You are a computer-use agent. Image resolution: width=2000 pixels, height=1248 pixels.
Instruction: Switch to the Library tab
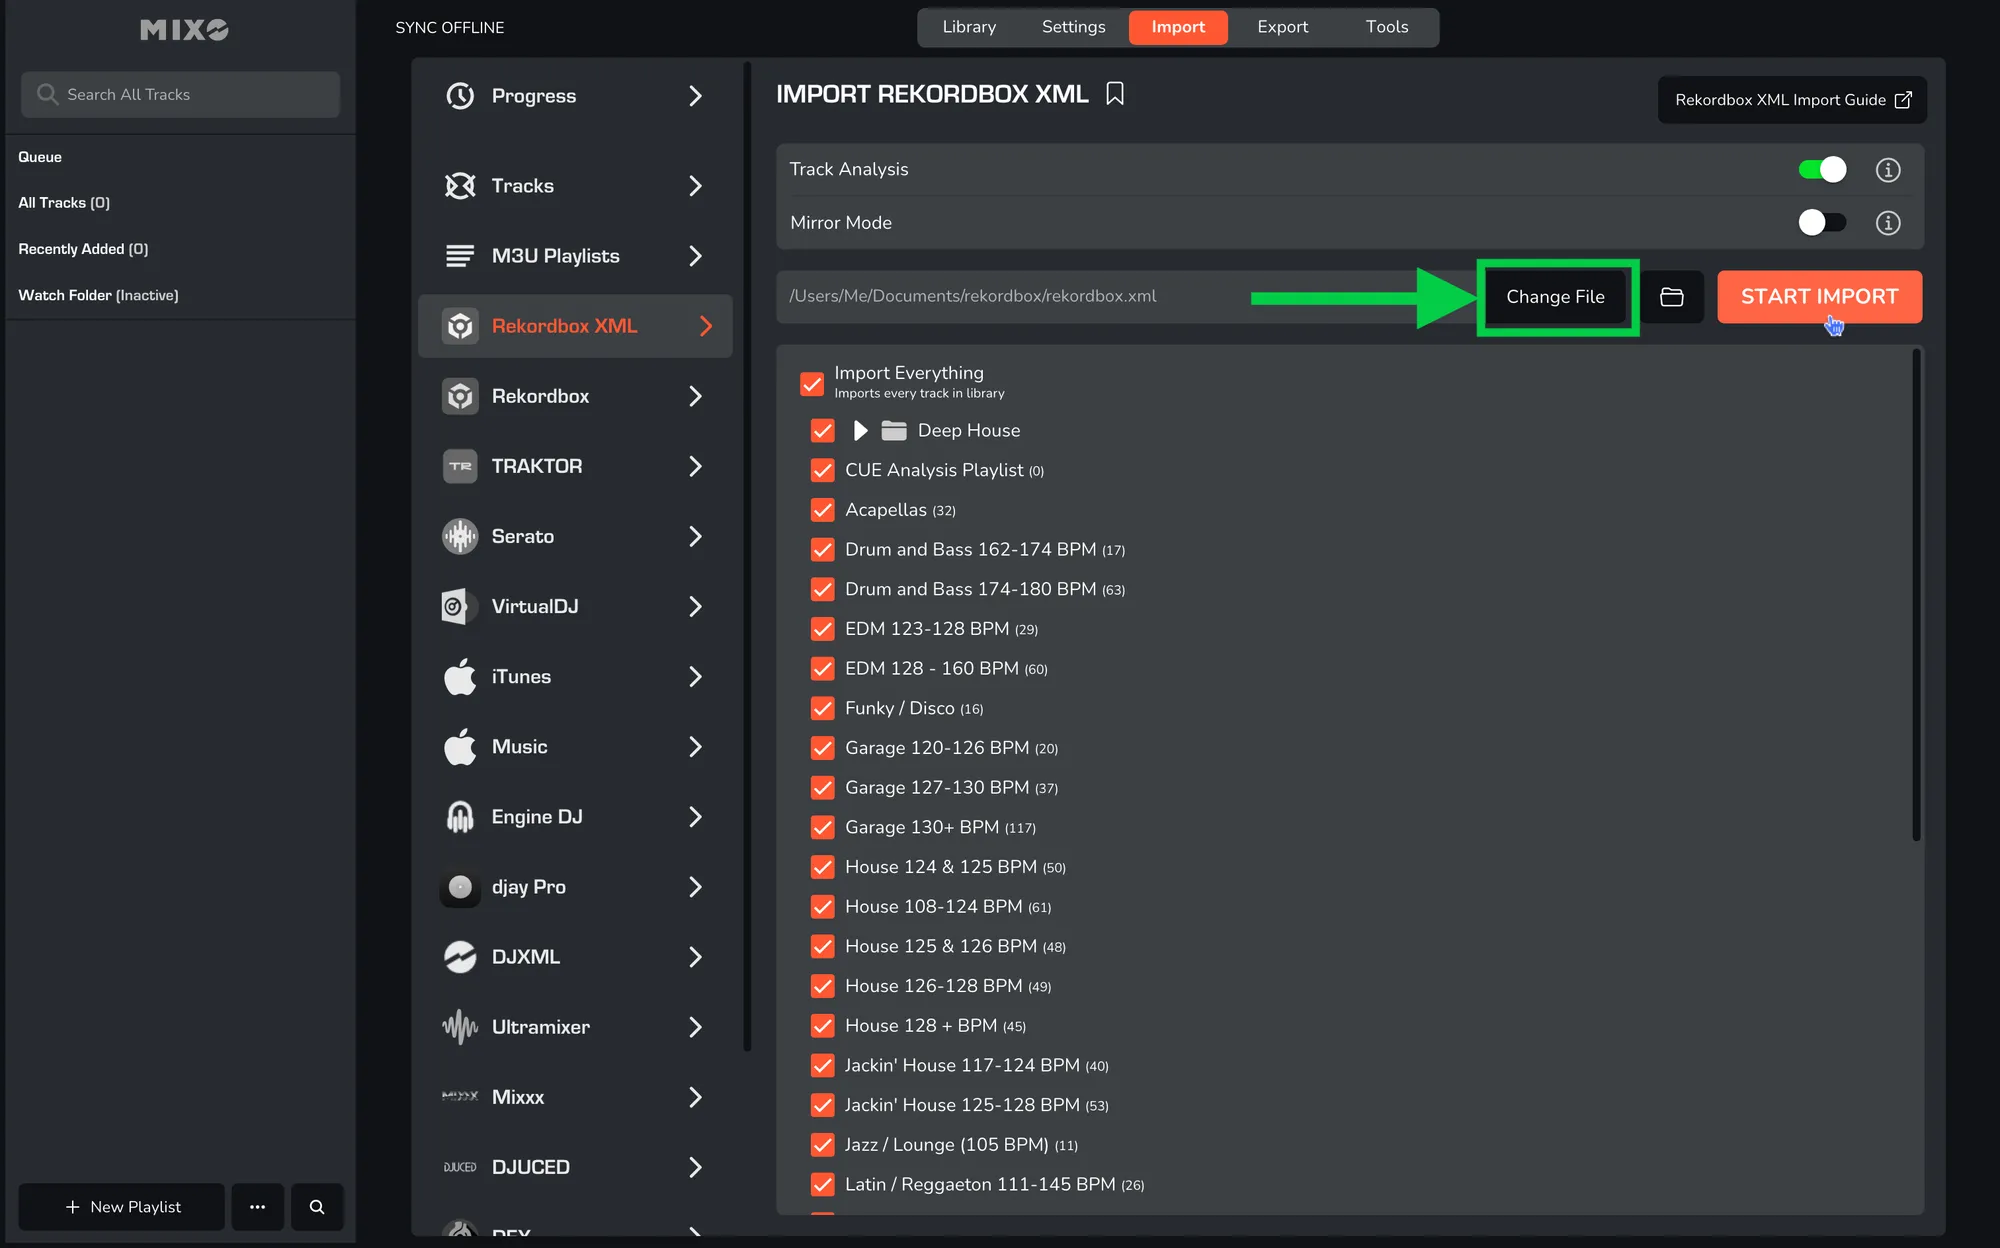[x=968, y=27]
